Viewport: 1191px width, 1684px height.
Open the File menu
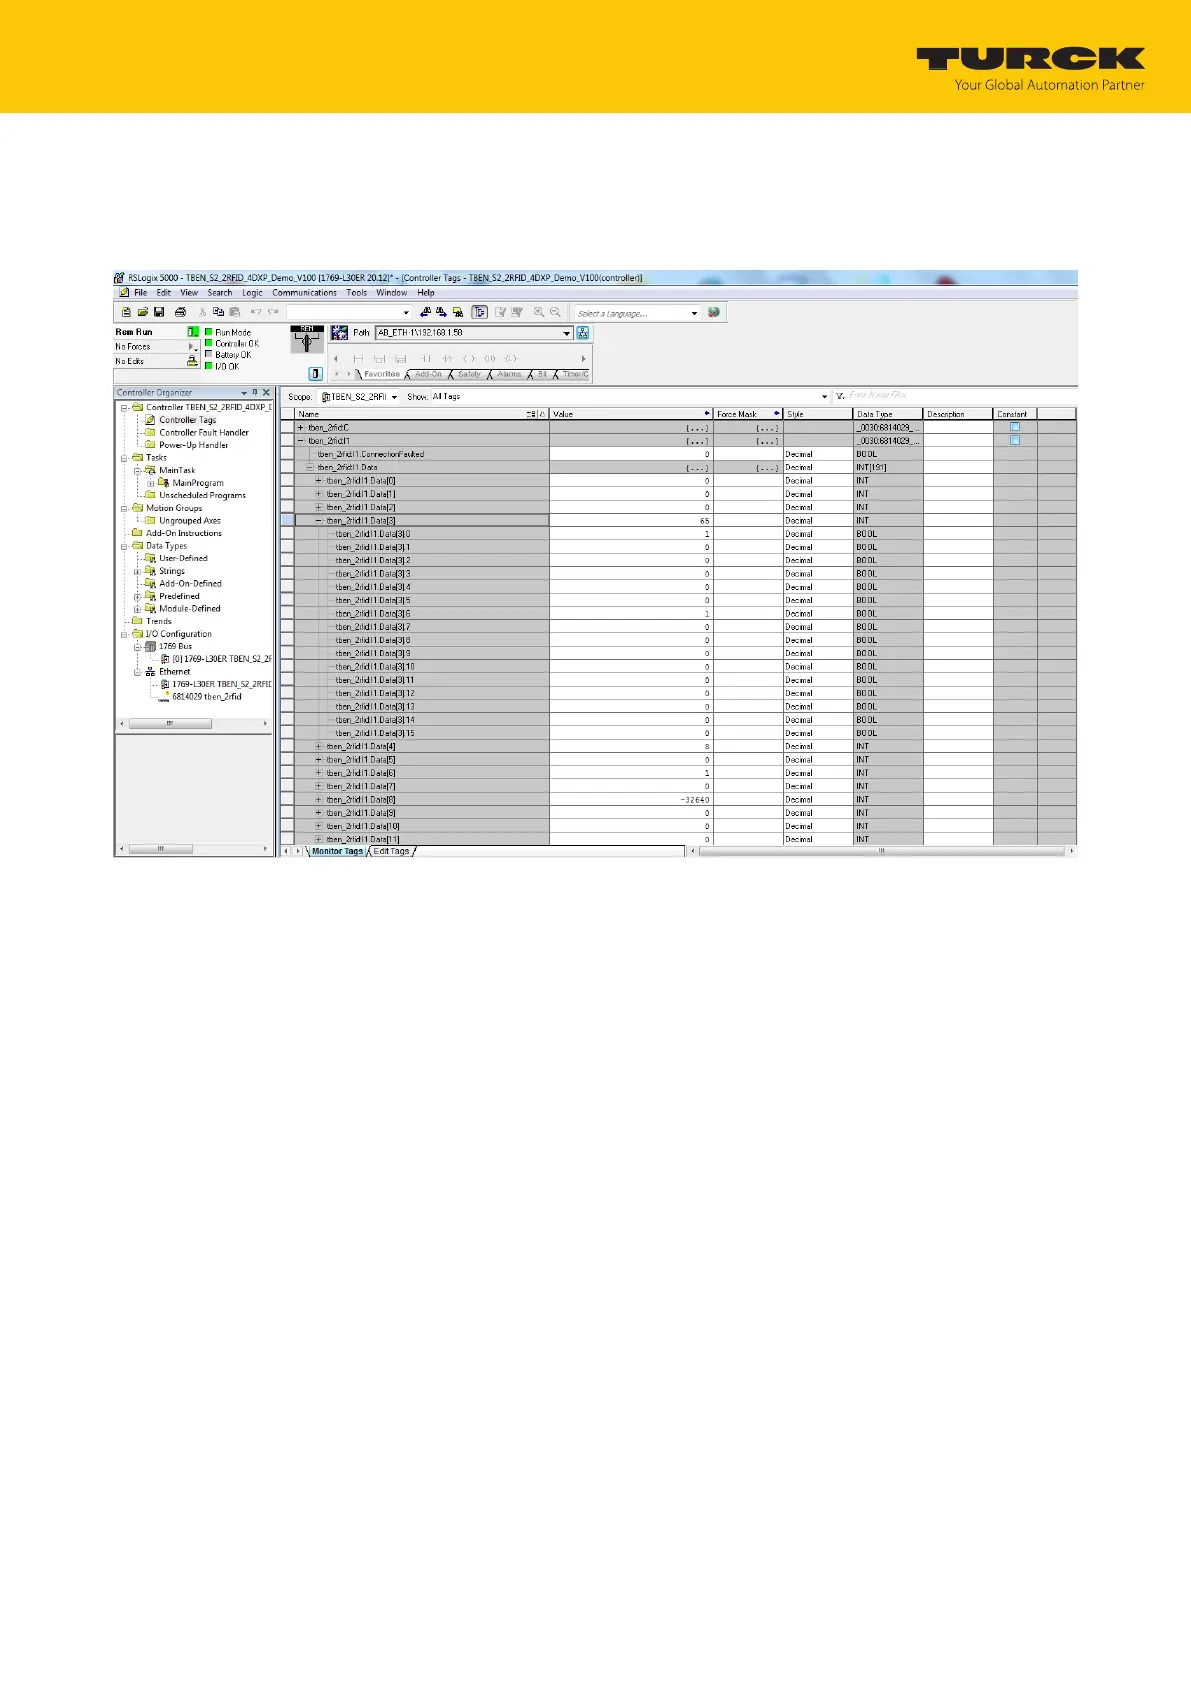[140, 293]
